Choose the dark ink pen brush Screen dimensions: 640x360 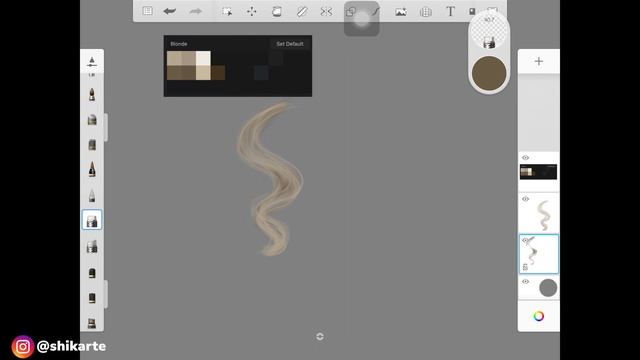(x=92, y=169)
